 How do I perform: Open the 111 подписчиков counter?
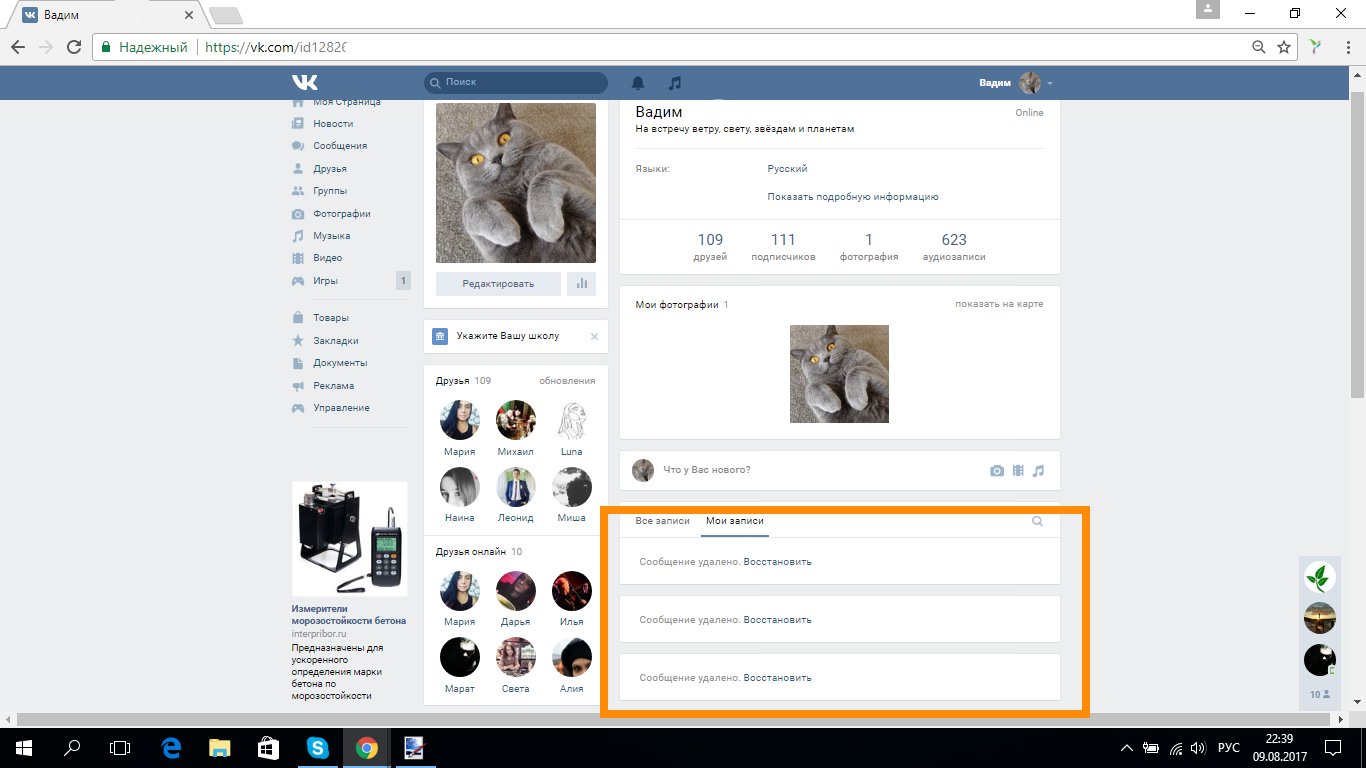(783, 247)
